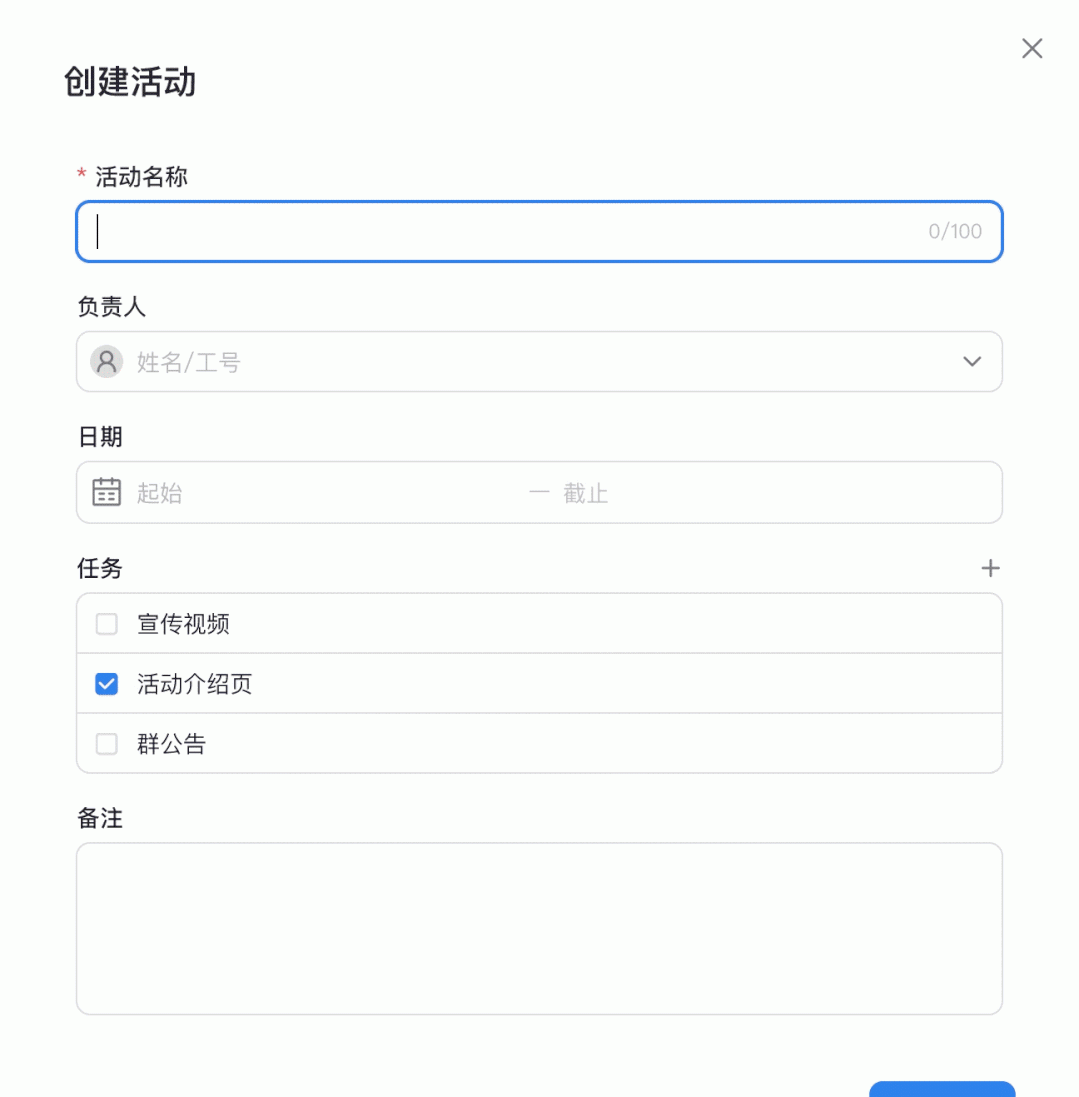The height and width of the screenshot is (1097, 1079).
Task: Click the 群公告 task label text
Action: pos(172,744)
